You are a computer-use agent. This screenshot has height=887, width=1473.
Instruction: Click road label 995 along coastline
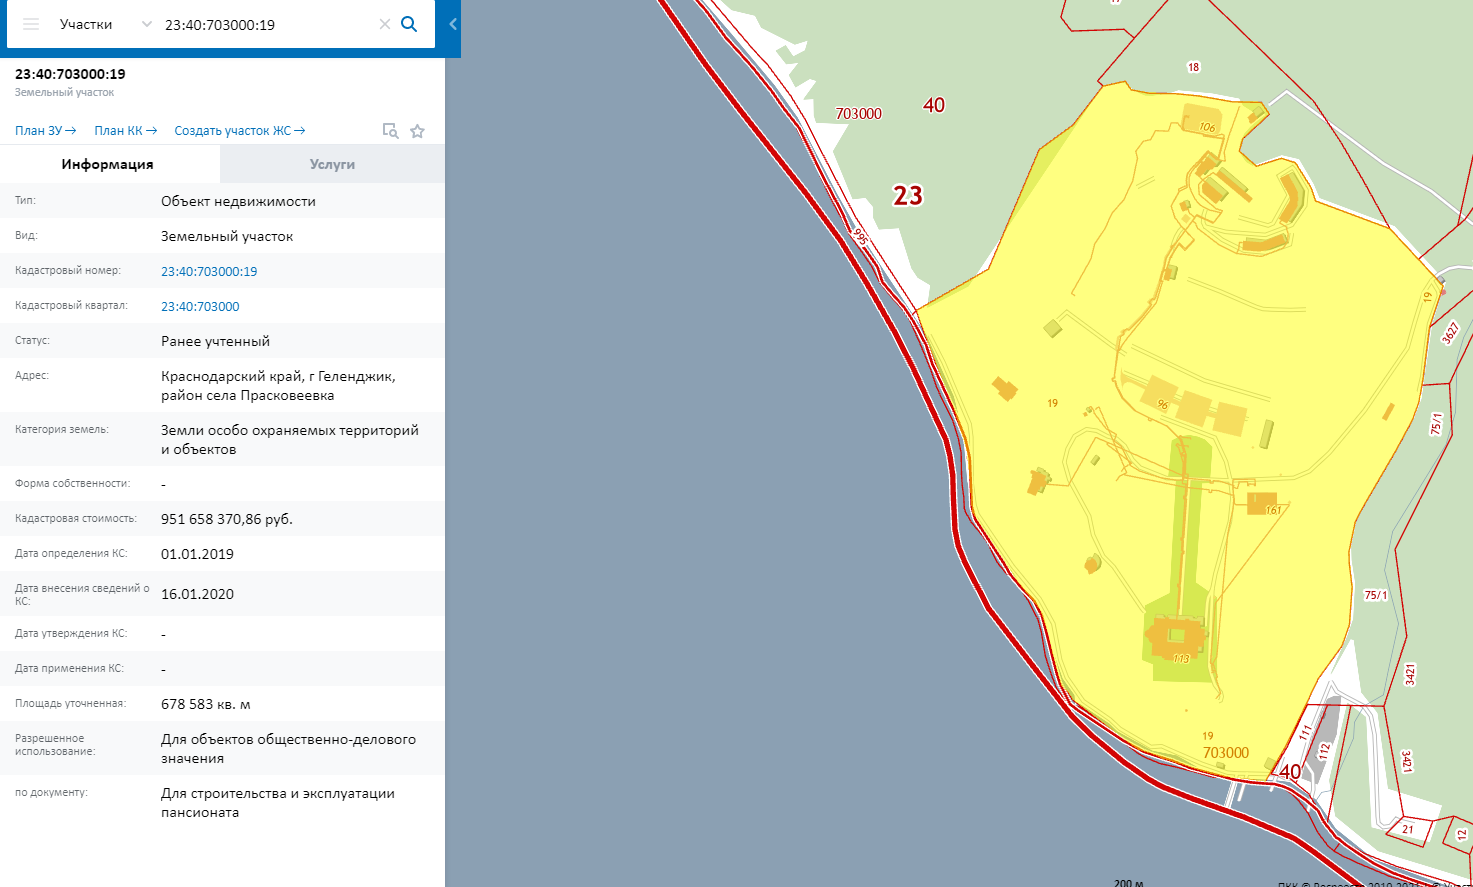pyautogui.click(x=860, y=237)
